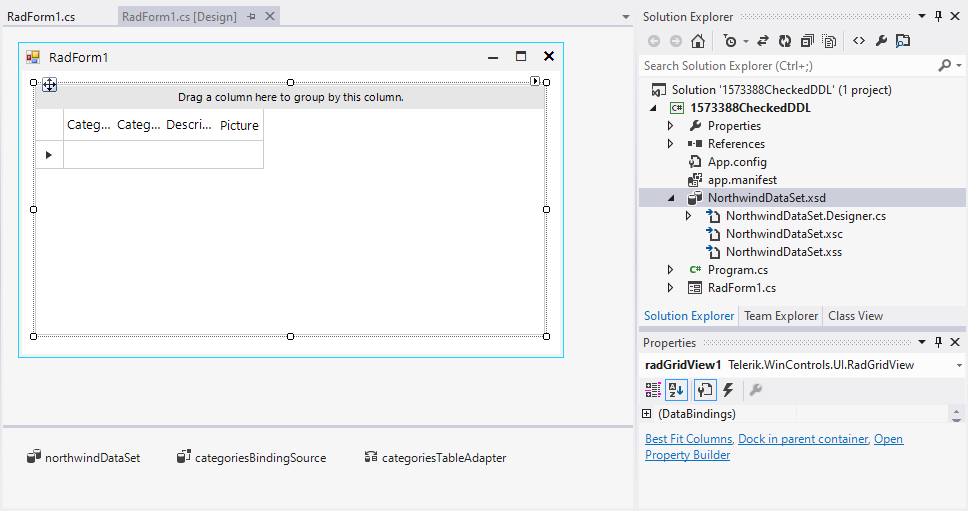Viewport: 968px width, 511px height.
Task: Close RadForm1.cs [Design] tab
Action: 270,17
